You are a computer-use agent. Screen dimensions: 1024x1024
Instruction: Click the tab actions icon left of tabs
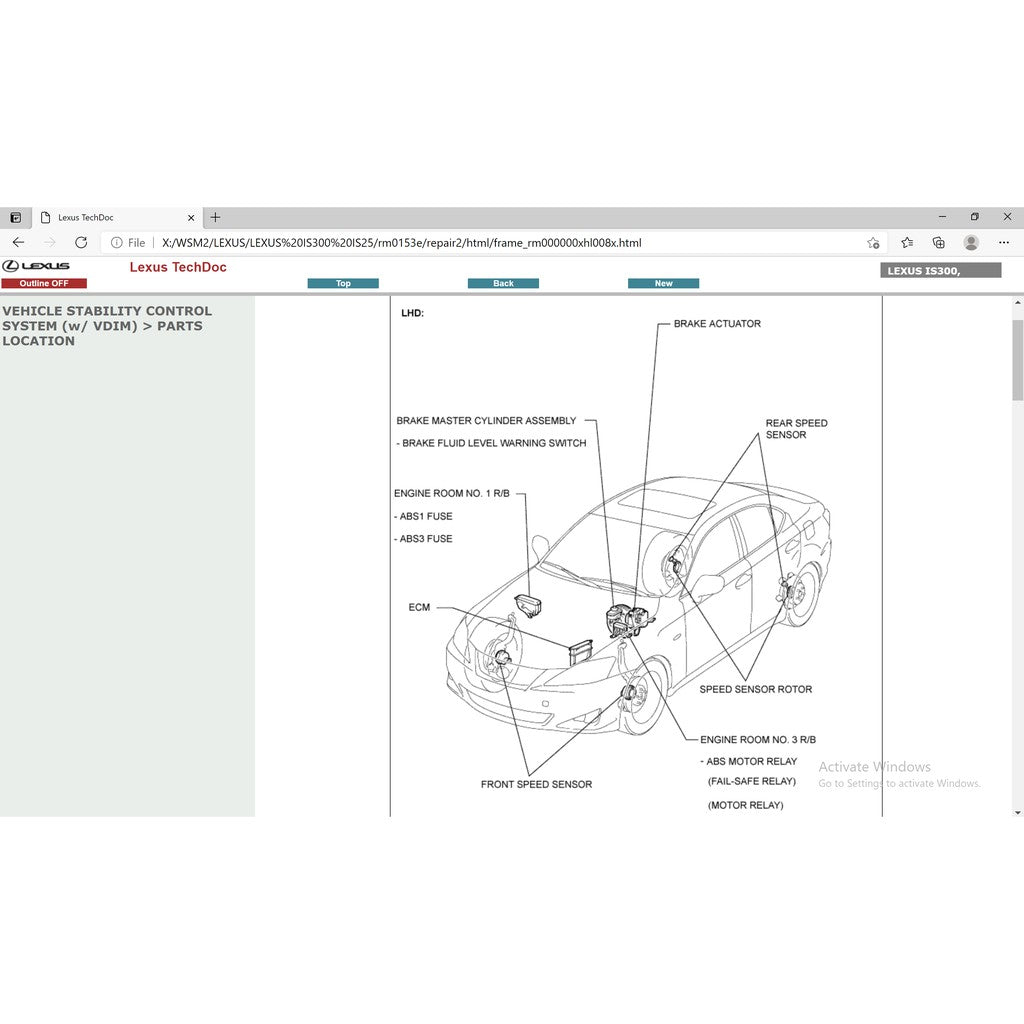(x=15, y=217)
